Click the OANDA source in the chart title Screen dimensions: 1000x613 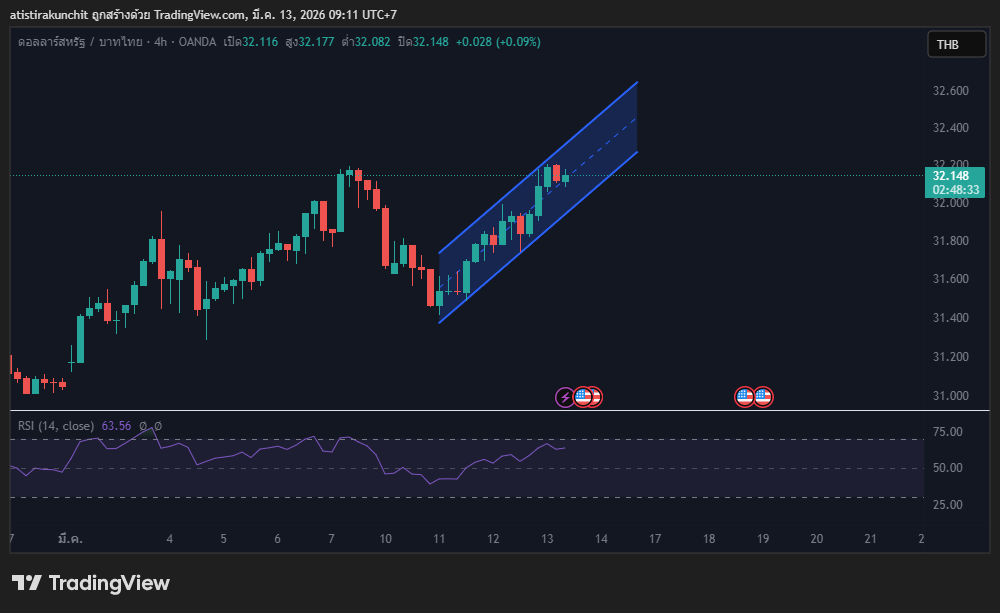[x=195, y=42]
